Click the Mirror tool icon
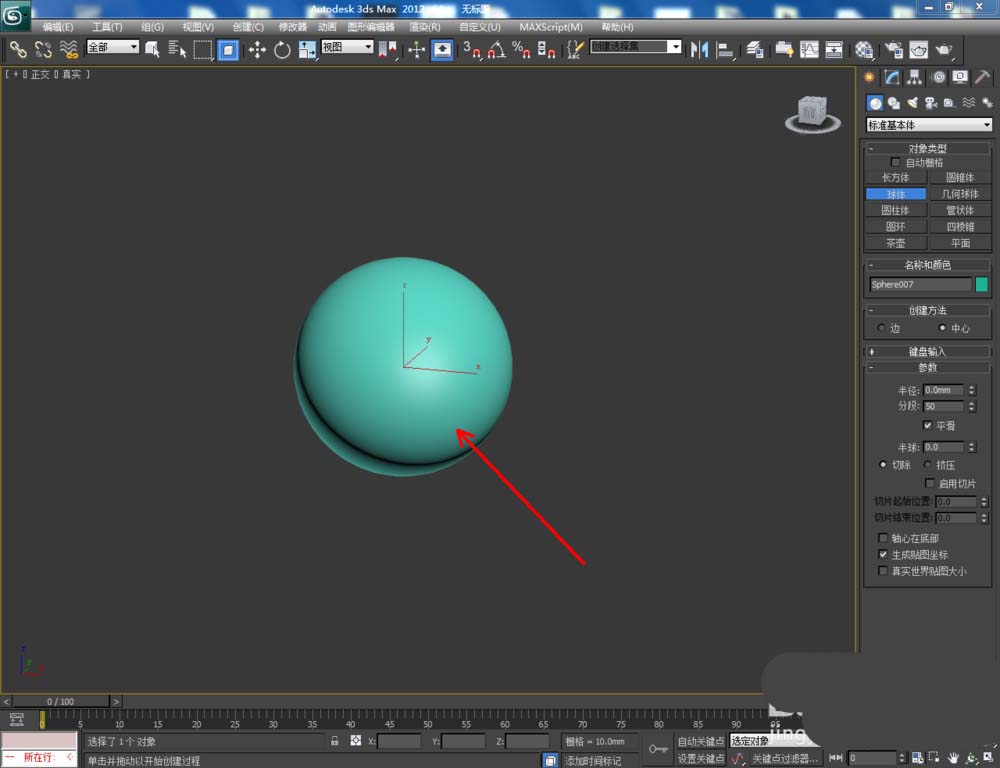This screenshot has height=768, width=1000. [699, 49]
